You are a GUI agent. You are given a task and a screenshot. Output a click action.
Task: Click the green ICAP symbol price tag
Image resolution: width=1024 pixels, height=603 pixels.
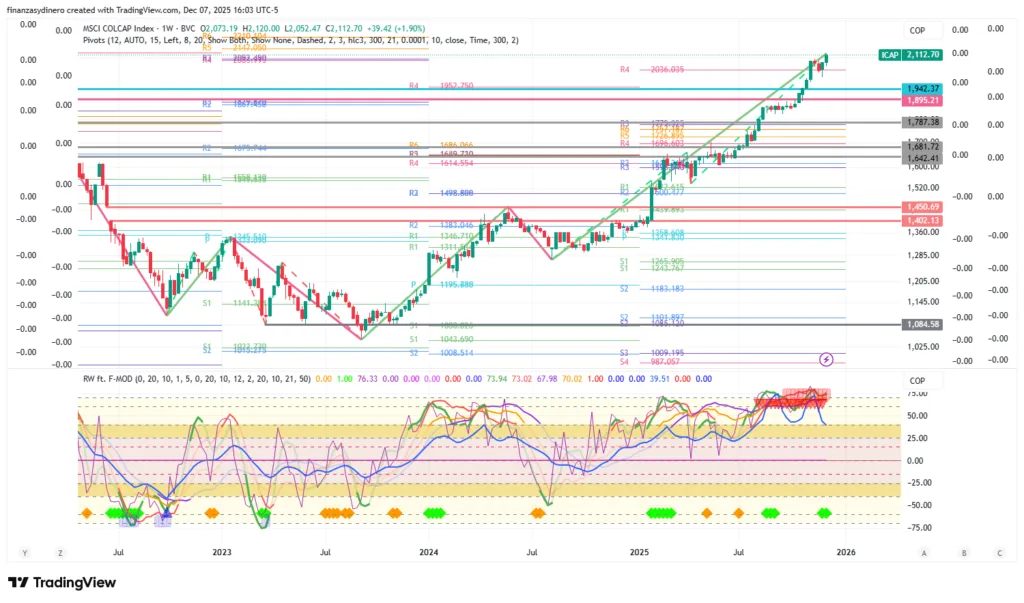pyautogui.click(x=909, y=55)
